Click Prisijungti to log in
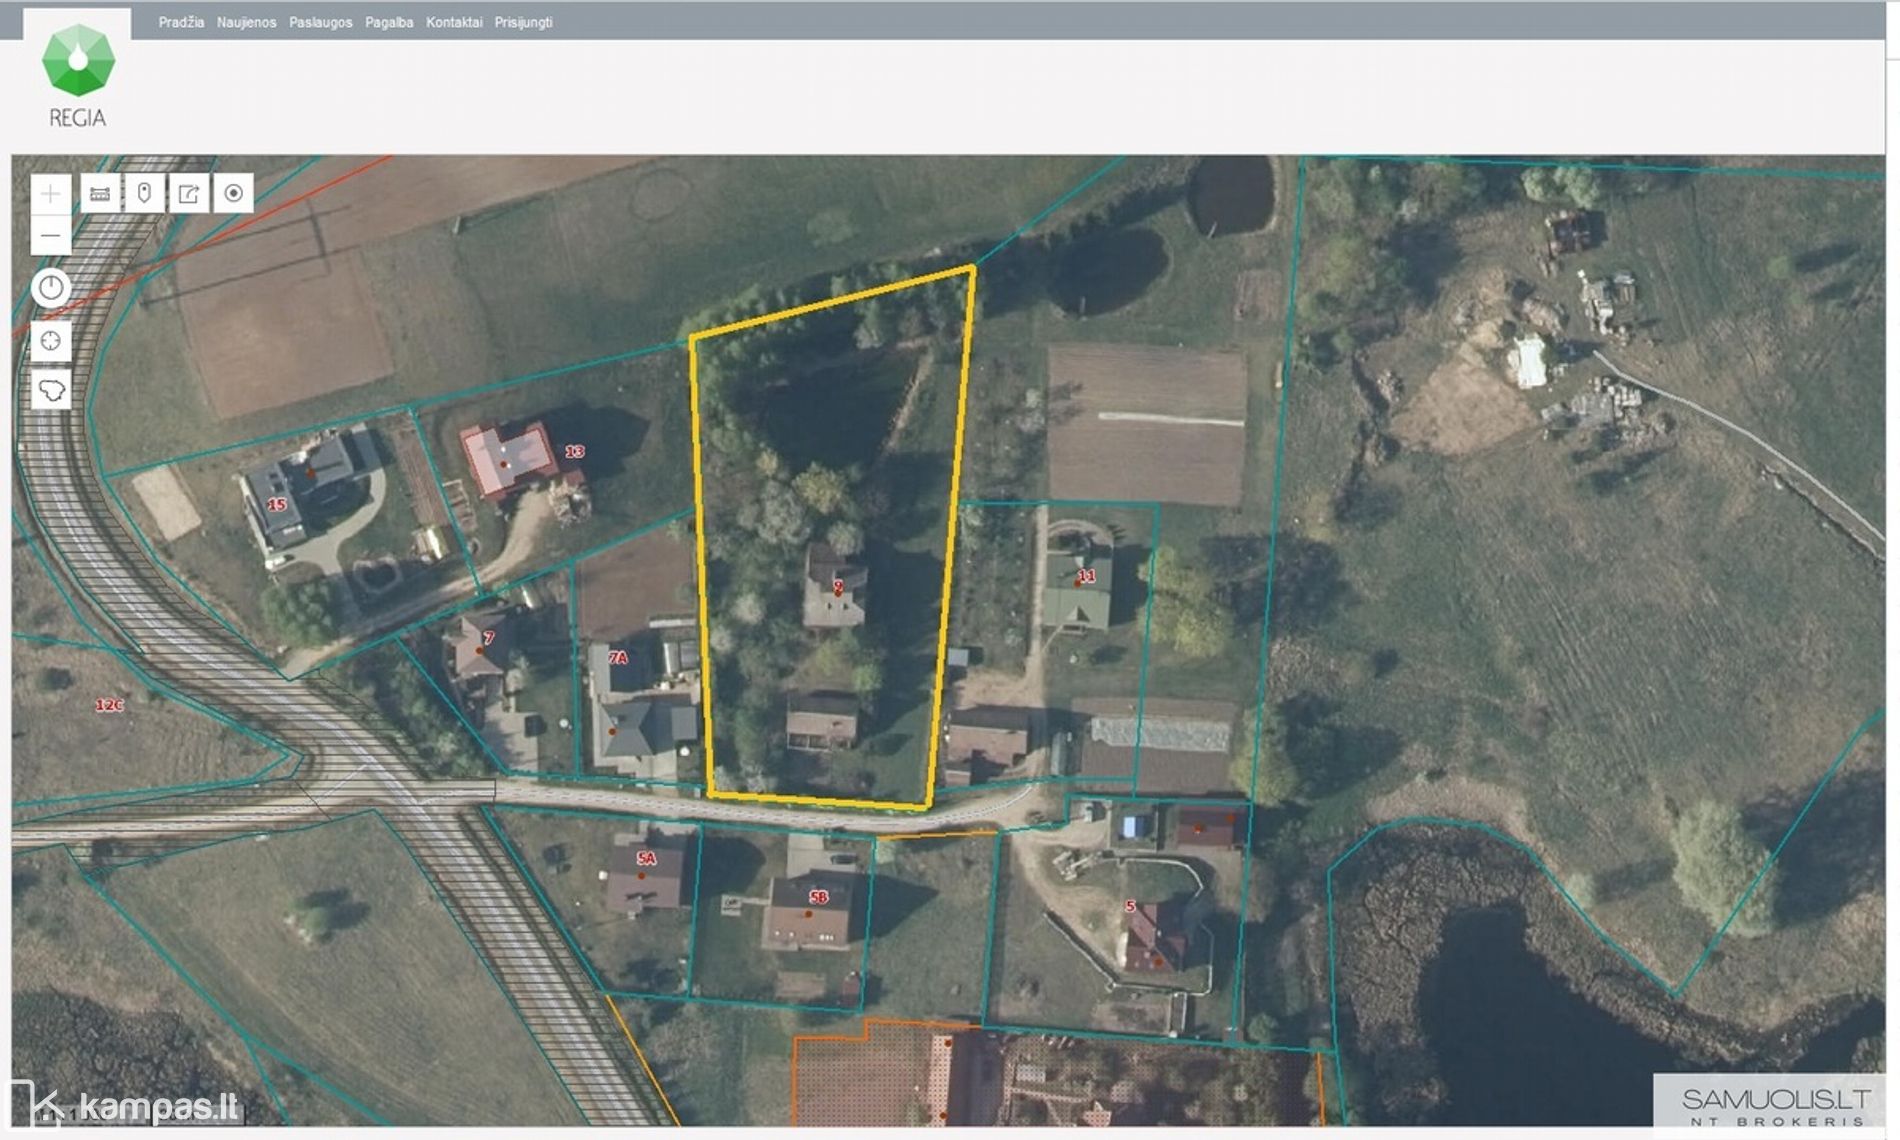 point(523,22)
